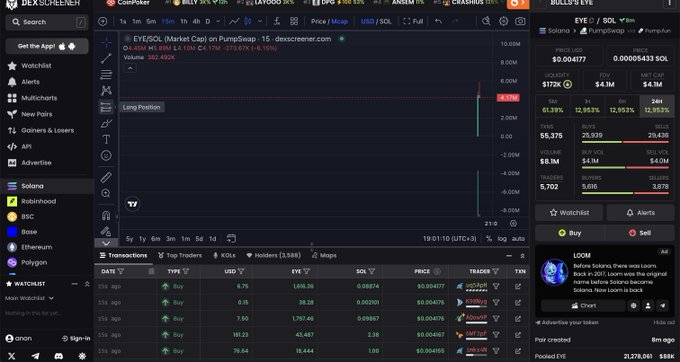This screenshot has width=680, height=362.
Task: Open Solana chain in sidebar
Action: point(47,186)
